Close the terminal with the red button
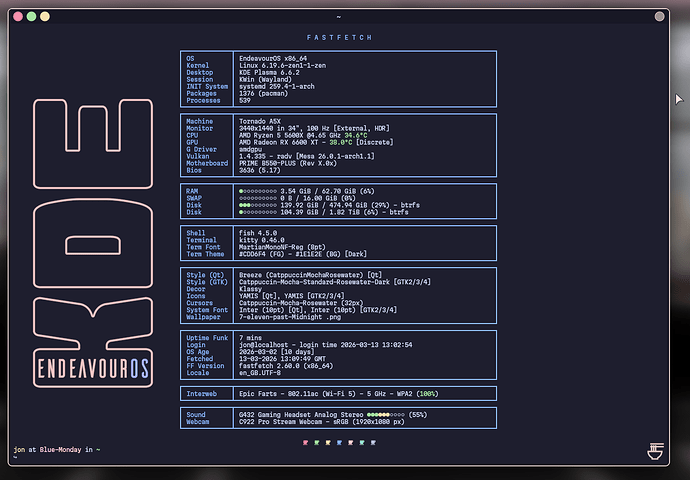 coord(18,16)
